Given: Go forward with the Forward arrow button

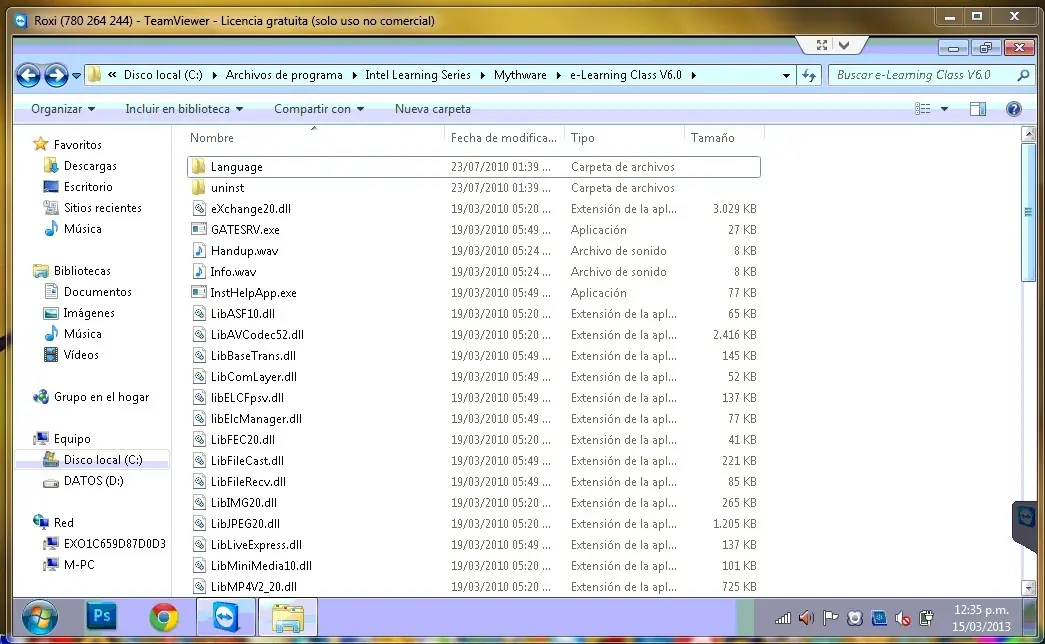Looking at the screenshot, I should 56,75.
